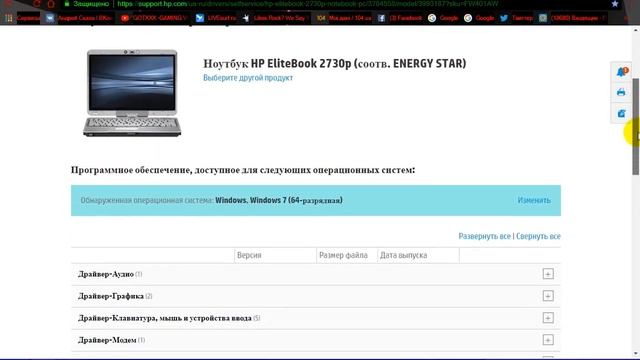Viewport: 640px width, 360px height.
Task: Open the Twitter bookmark
Action: coord(517,18)
